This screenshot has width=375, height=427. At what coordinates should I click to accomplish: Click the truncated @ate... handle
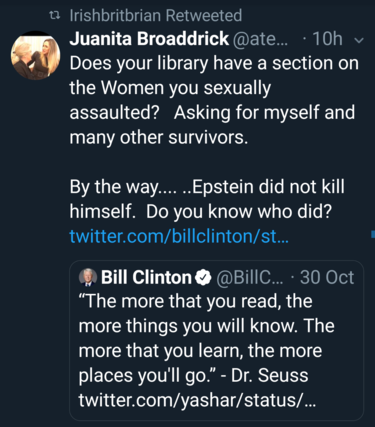coord(260,39)
